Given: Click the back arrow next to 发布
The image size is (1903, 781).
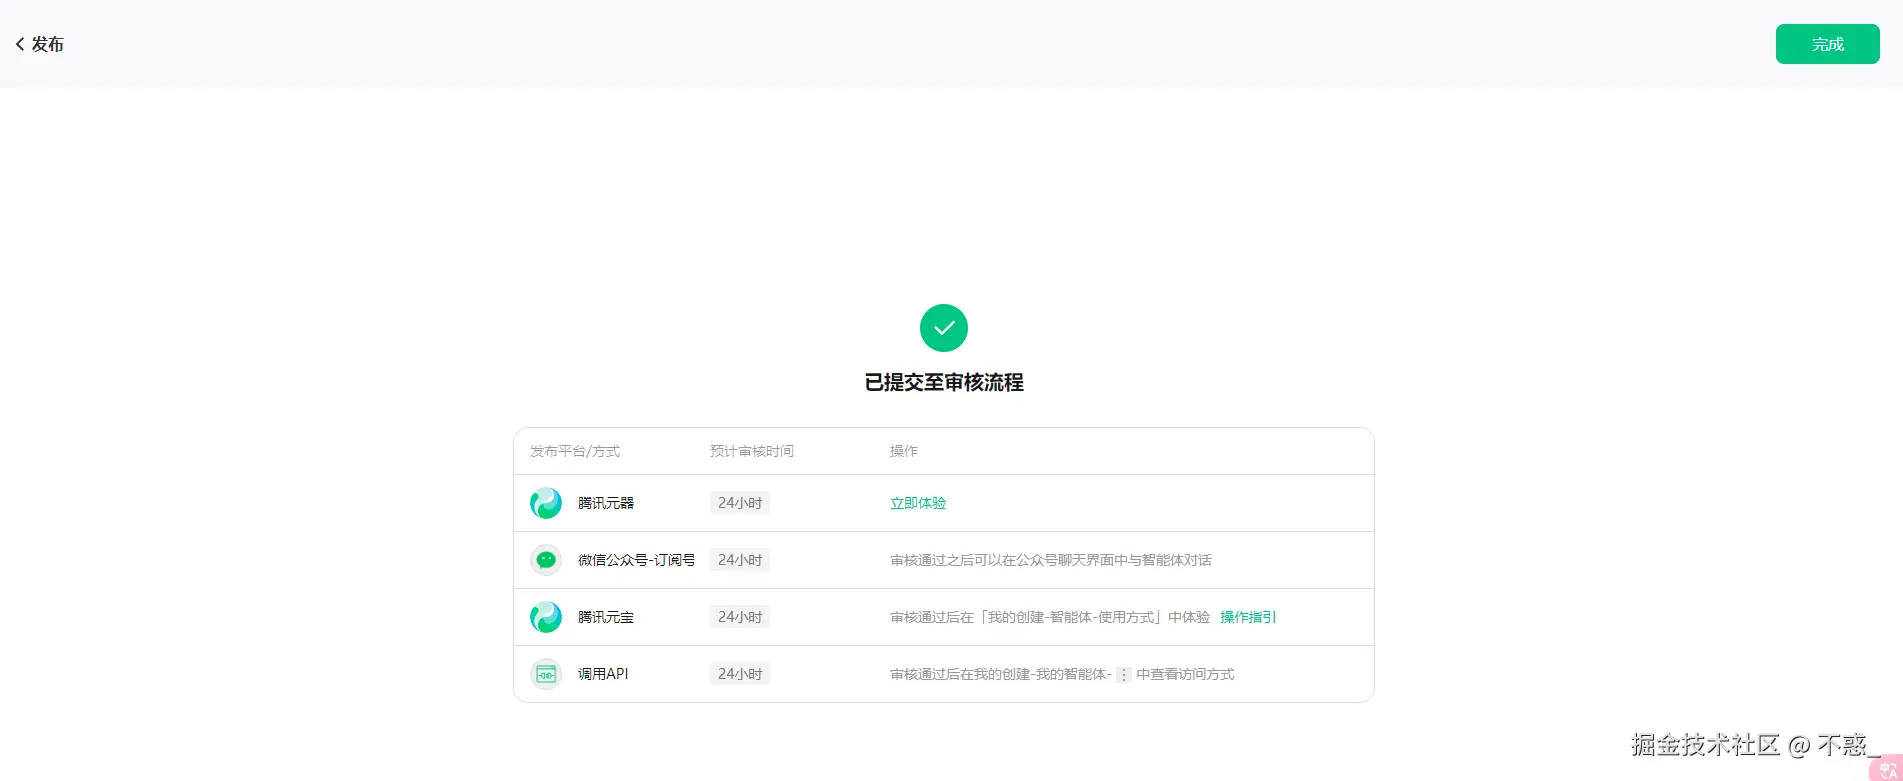Looking at the screenshot, I should [20, 44].
